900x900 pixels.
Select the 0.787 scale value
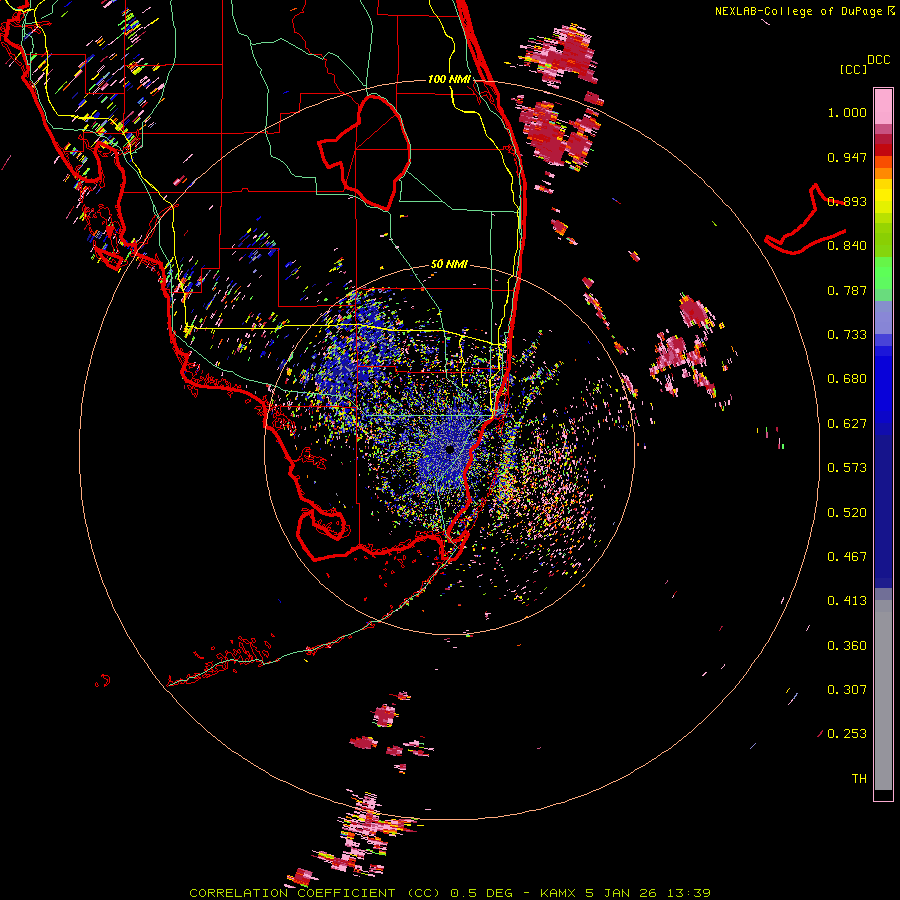click(x=847, y=290)
